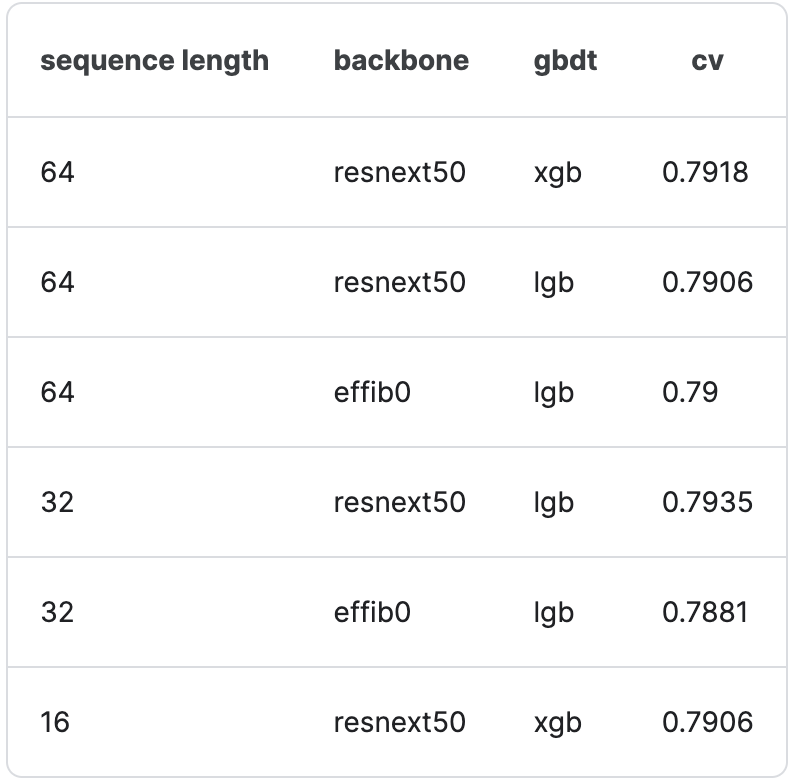Click 'lgb' in the 0.7935 row
The image size is (804, 782).
tap(553, 503)
